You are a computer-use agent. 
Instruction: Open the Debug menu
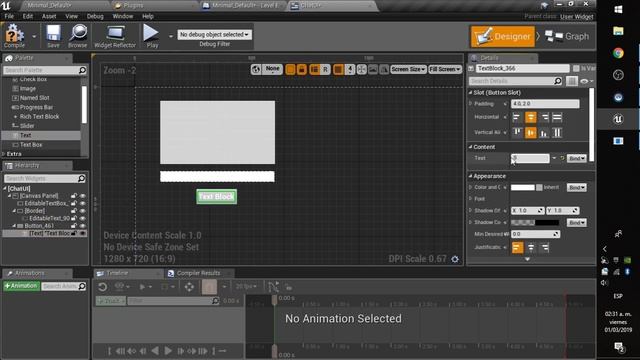(95, 16)
